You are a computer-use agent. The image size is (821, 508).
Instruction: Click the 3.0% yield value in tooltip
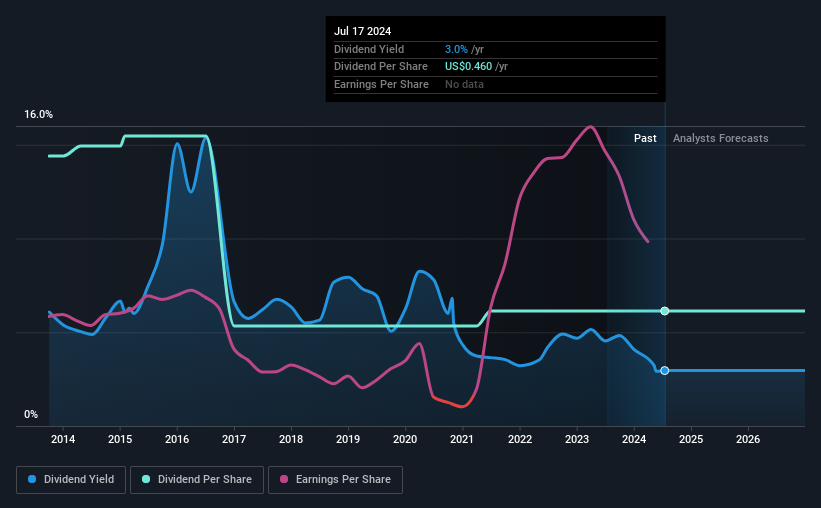tap(454, 49)
